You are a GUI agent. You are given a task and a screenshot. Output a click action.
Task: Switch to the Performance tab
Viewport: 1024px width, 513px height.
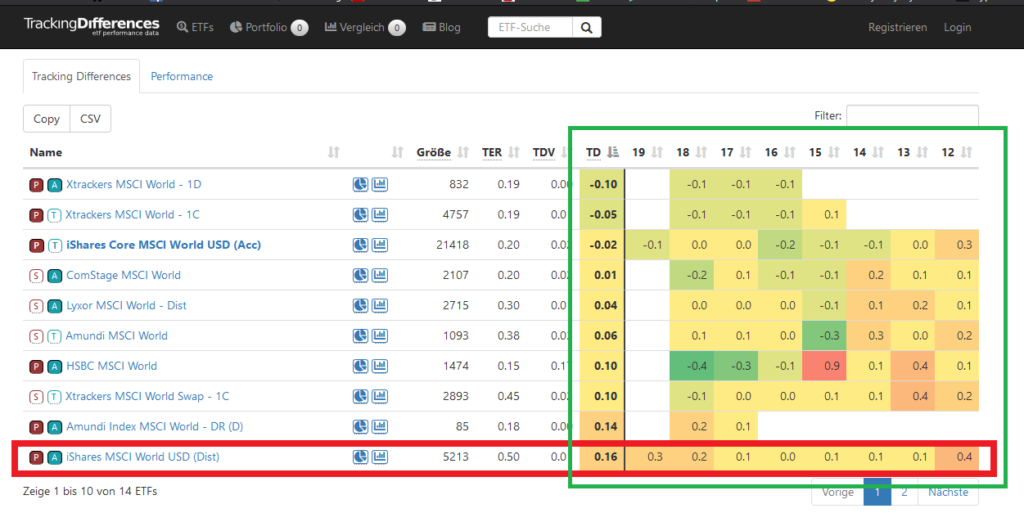click(182, 76)
